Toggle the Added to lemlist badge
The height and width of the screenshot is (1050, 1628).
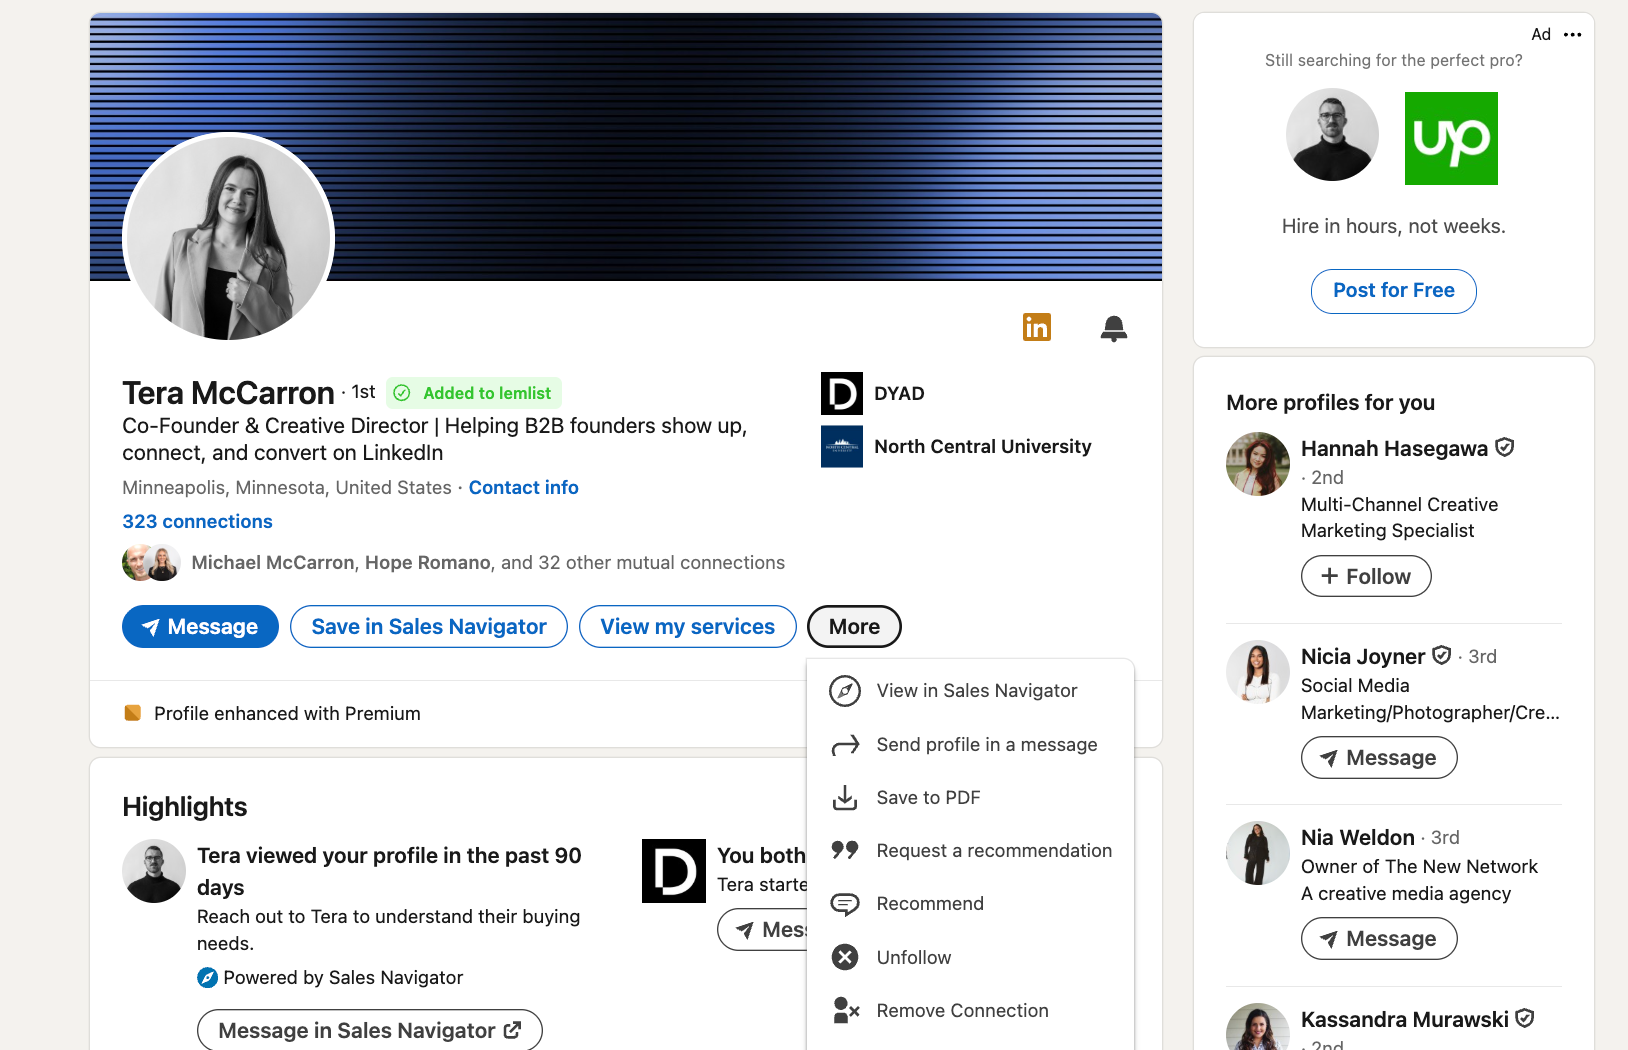[474, 393]
